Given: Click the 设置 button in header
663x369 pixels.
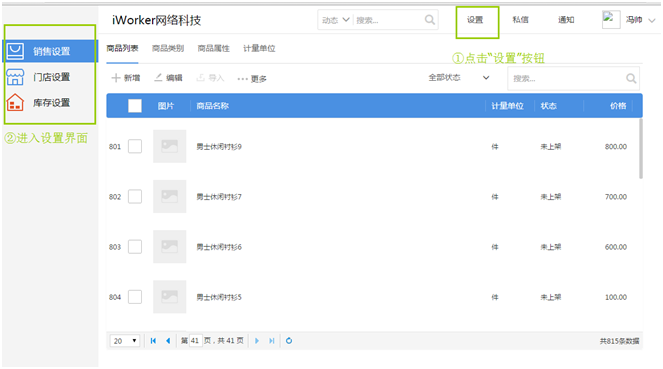Looking at the screenshot, I should pos(475,20).
